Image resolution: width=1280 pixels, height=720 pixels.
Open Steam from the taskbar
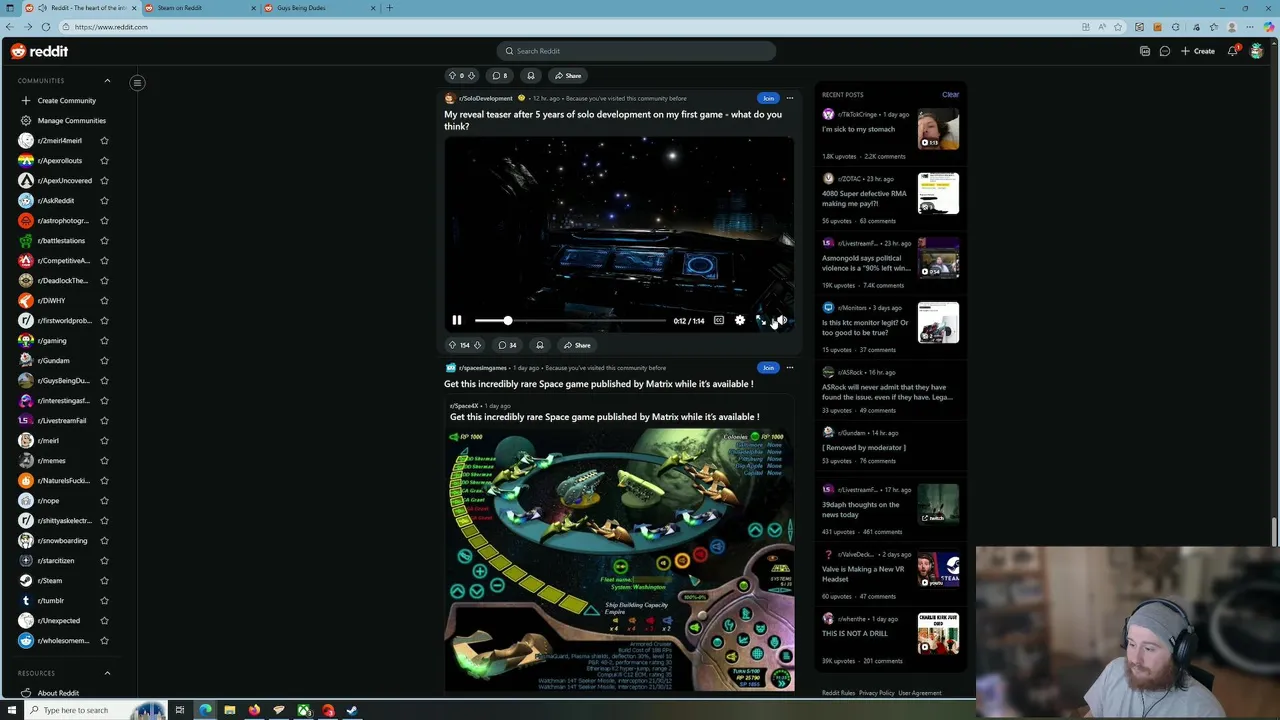click(x=352, y=710)
